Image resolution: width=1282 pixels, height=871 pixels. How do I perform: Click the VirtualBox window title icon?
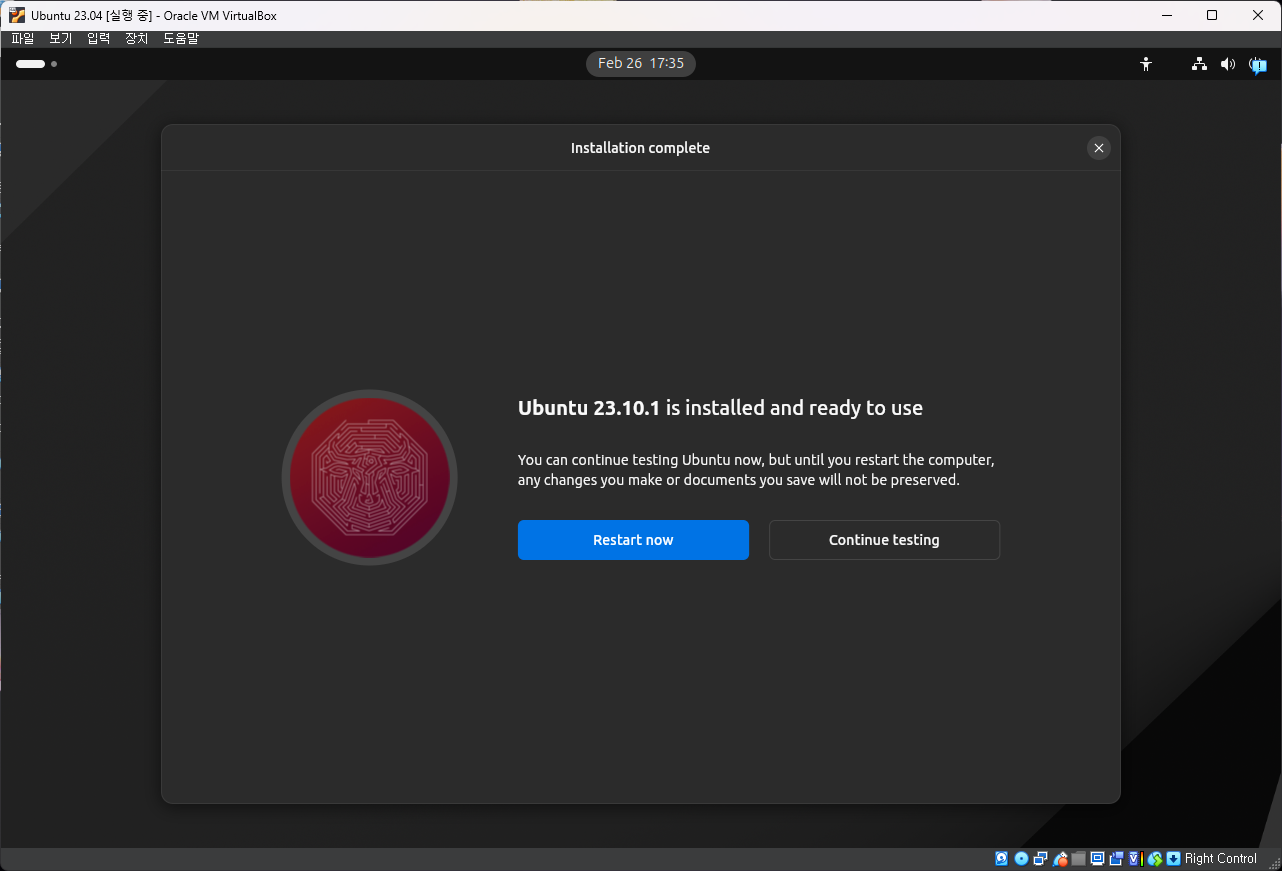[17, 15]
